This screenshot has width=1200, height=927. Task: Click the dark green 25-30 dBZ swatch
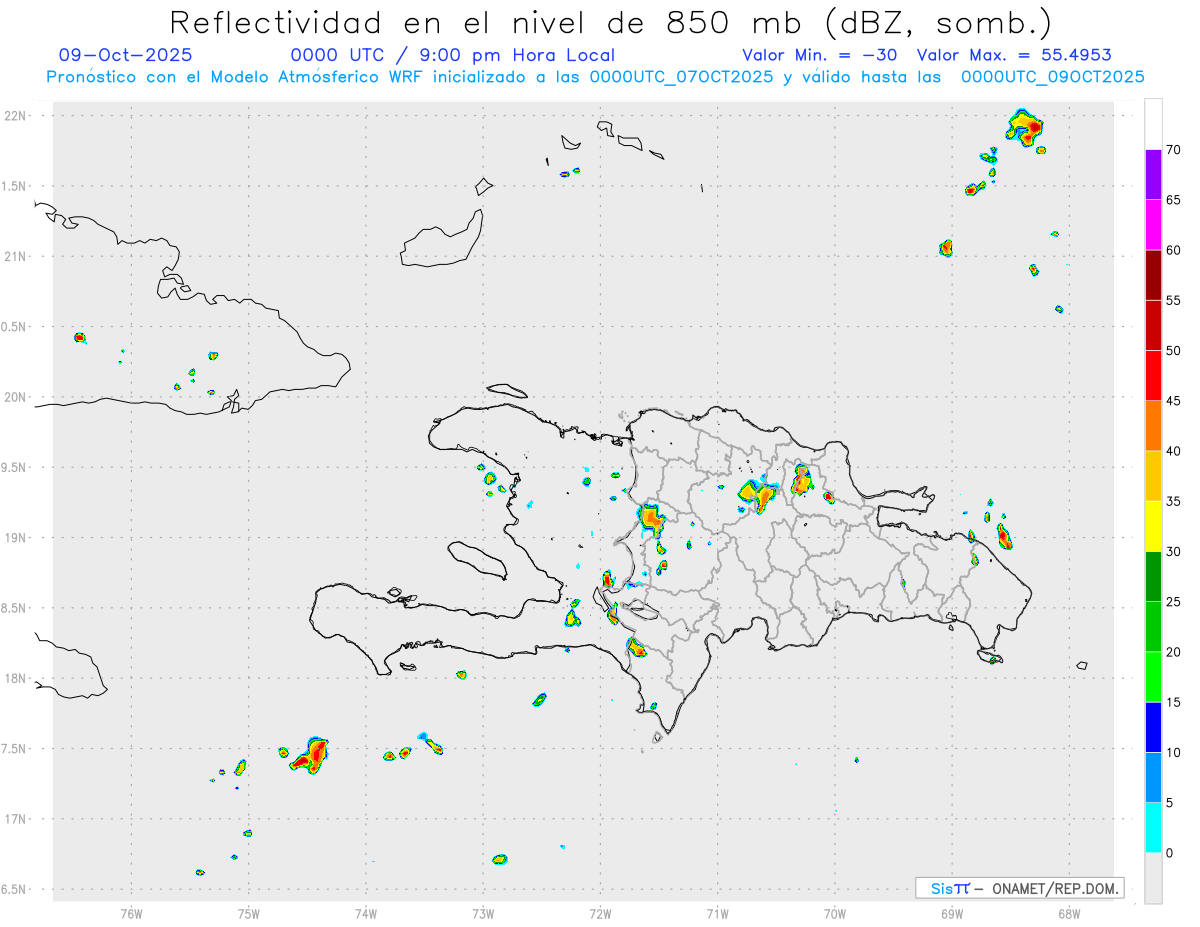coord(1153,577)
